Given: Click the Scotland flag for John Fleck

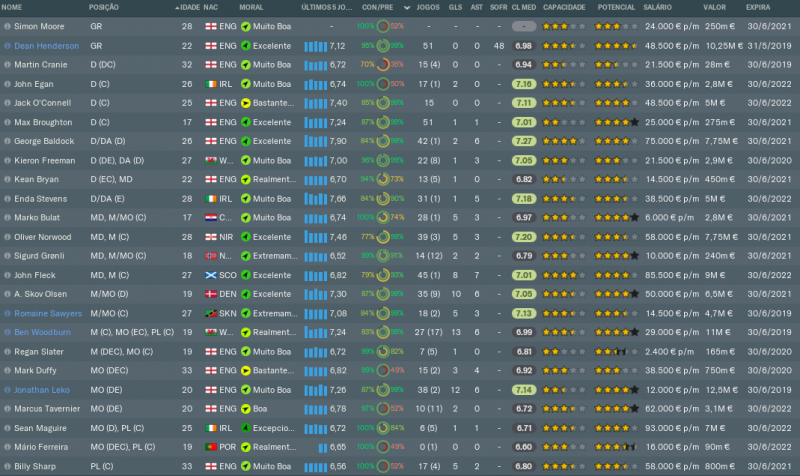Looking at the screenshot, I should [x=210, y=274].
